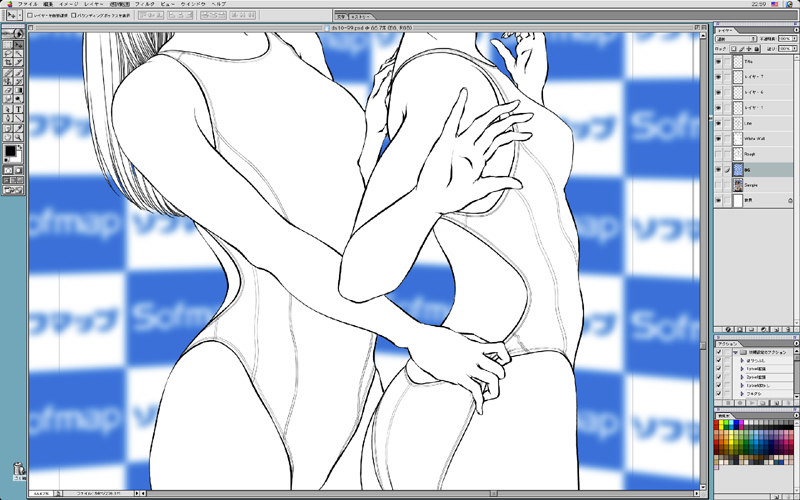This screenshot has height=500, width=800.
Task: Open the フィルタ menu
Action: point(144,4)
